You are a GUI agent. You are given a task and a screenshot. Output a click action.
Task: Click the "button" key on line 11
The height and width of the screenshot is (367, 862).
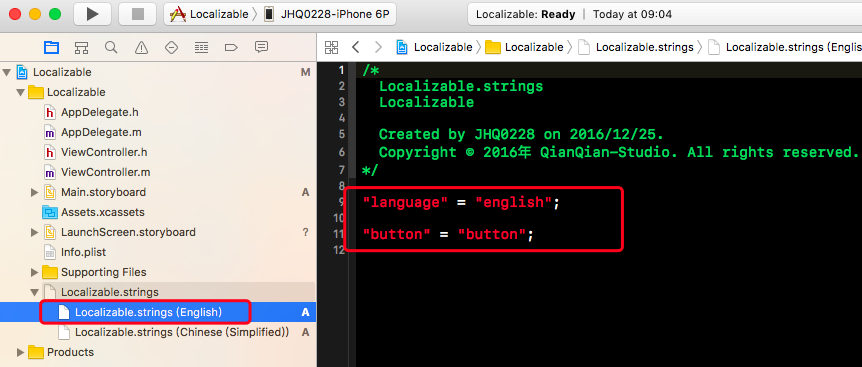click(x=396, y=235)
